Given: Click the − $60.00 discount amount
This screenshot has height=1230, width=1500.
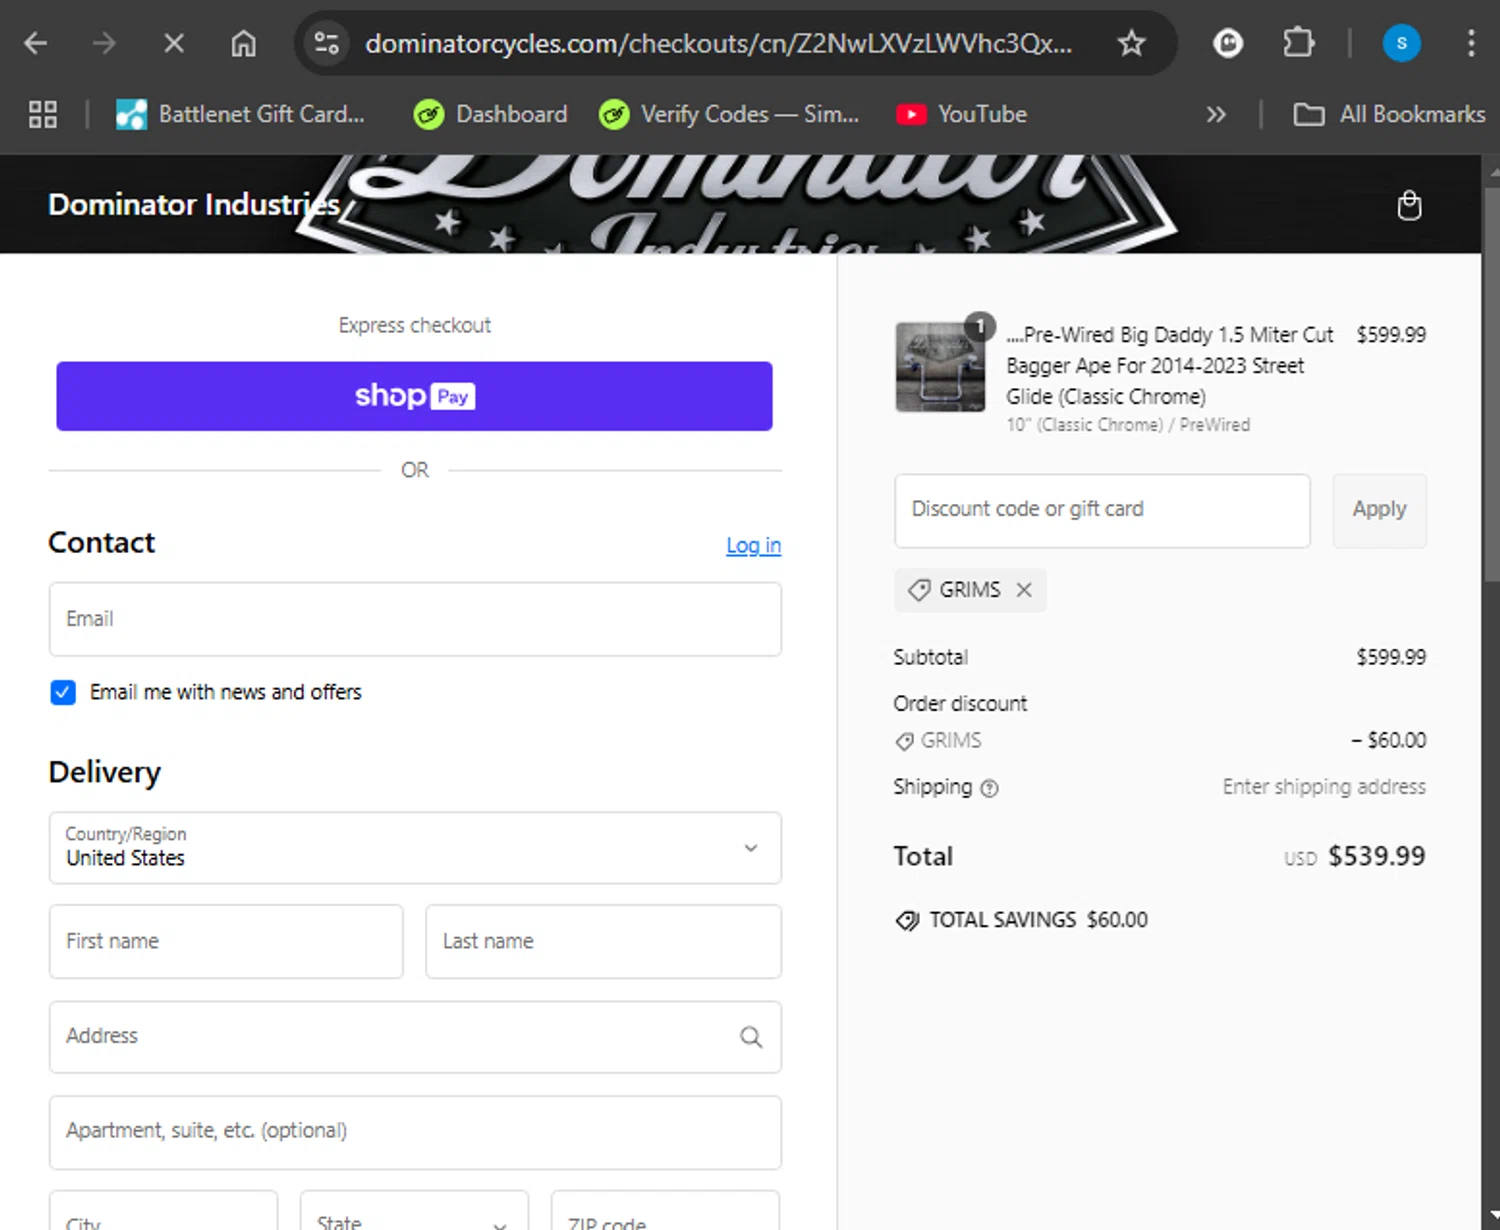Looking at the screenshot, I should (x=1388, y=740).
